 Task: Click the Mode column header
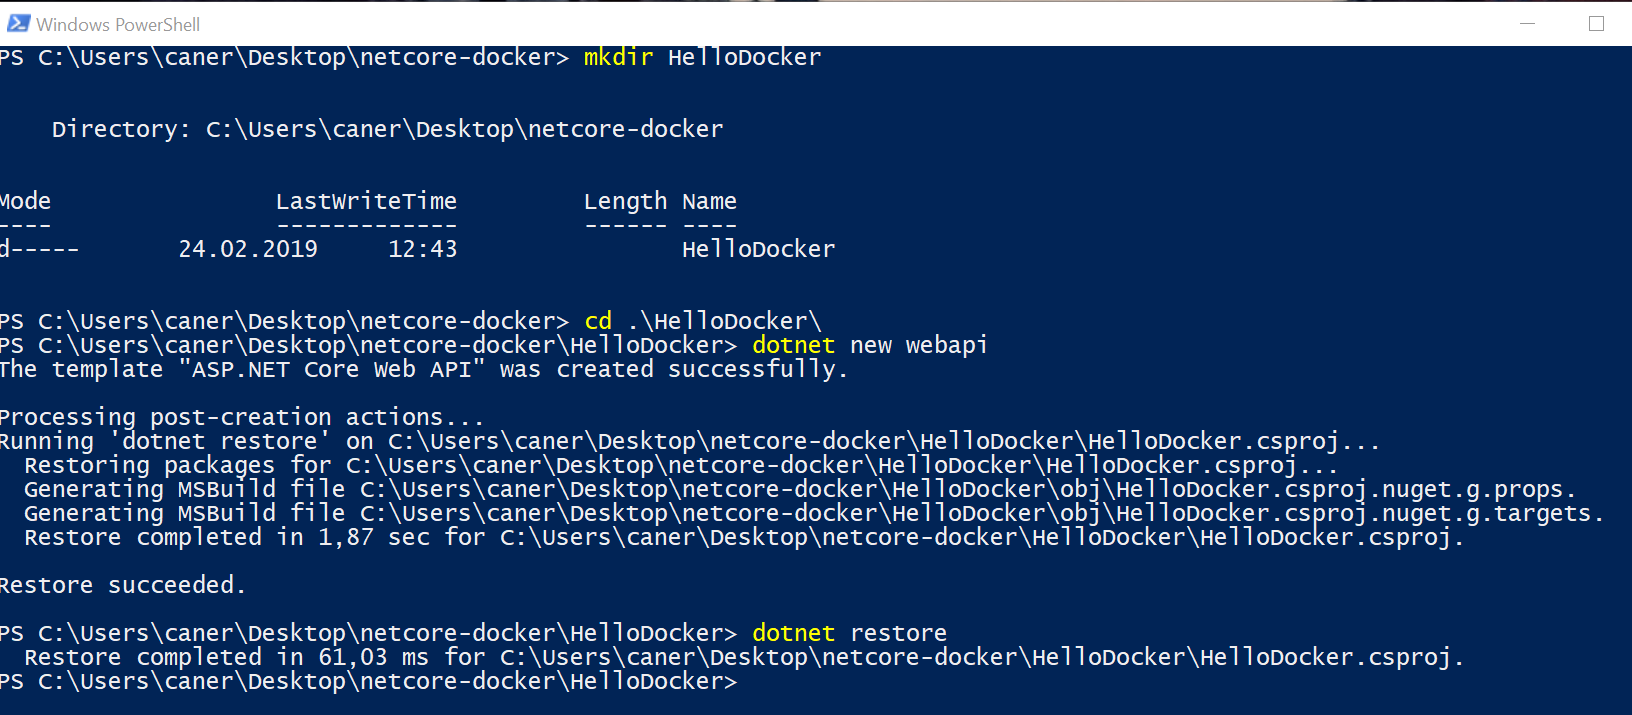tap(25, 201)
